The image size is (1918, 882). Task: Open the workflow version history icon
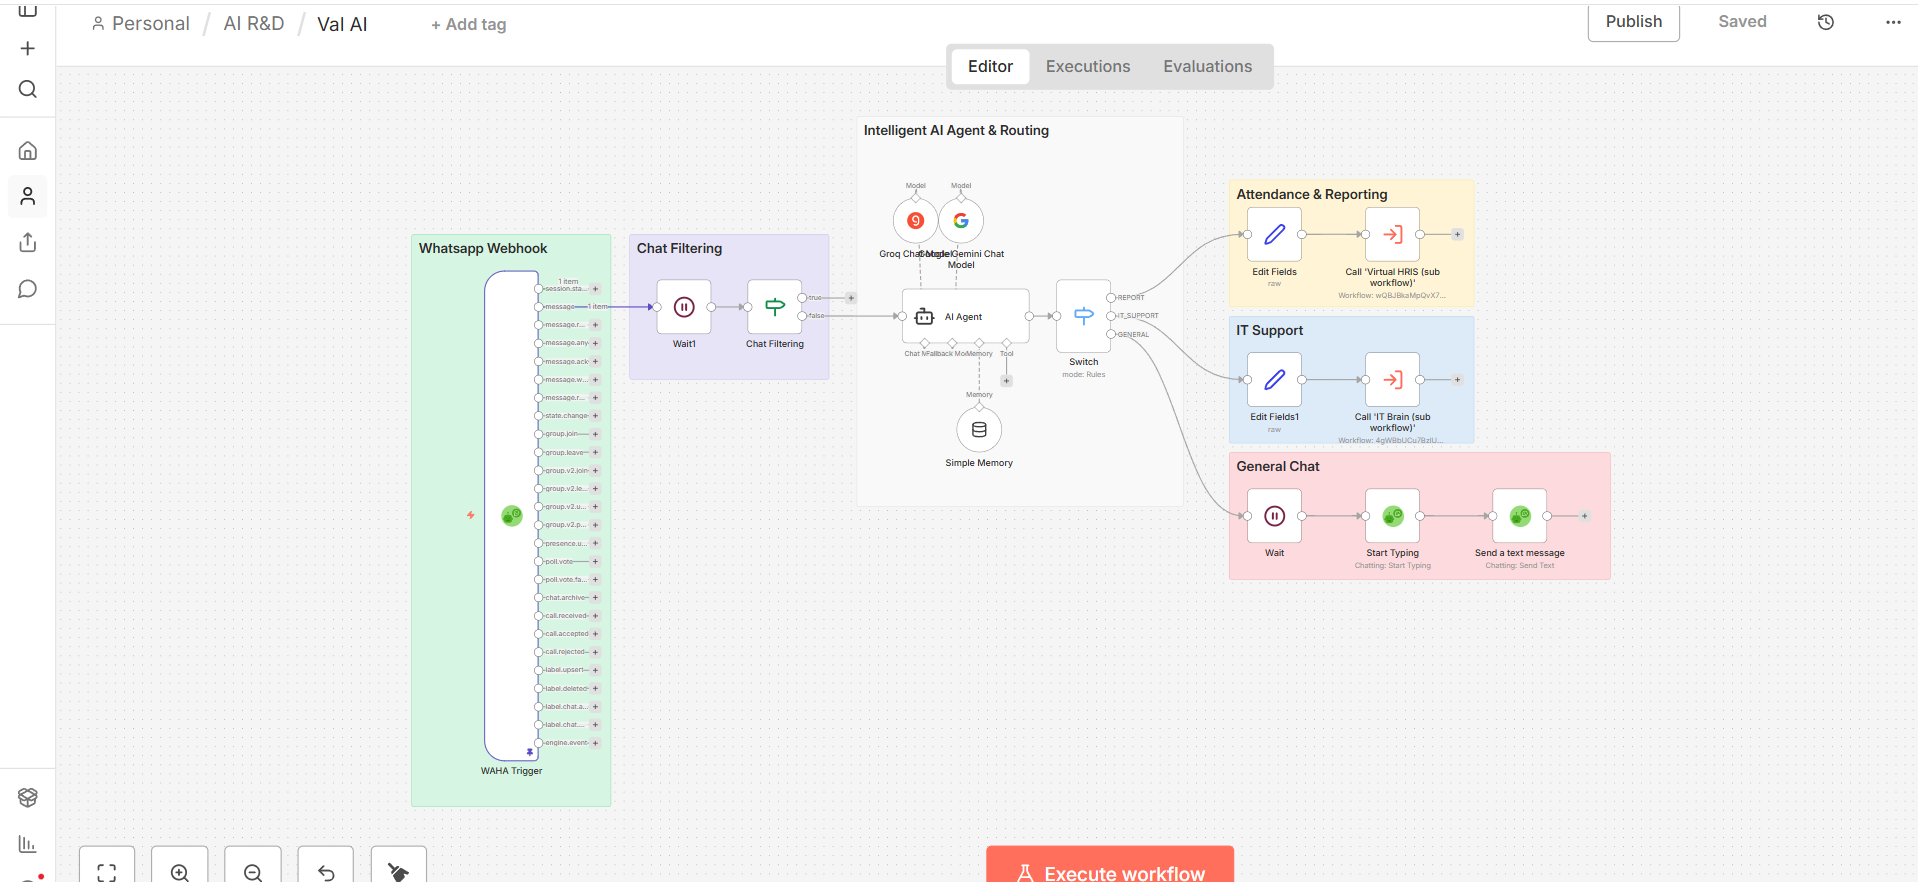(x=1825, y=22)
